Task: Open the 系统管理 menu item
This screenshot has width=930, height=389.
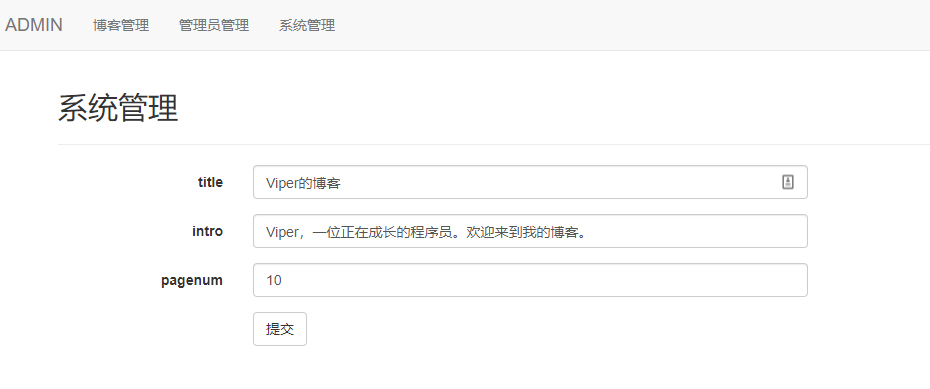Action: click(x=307, y=25)
